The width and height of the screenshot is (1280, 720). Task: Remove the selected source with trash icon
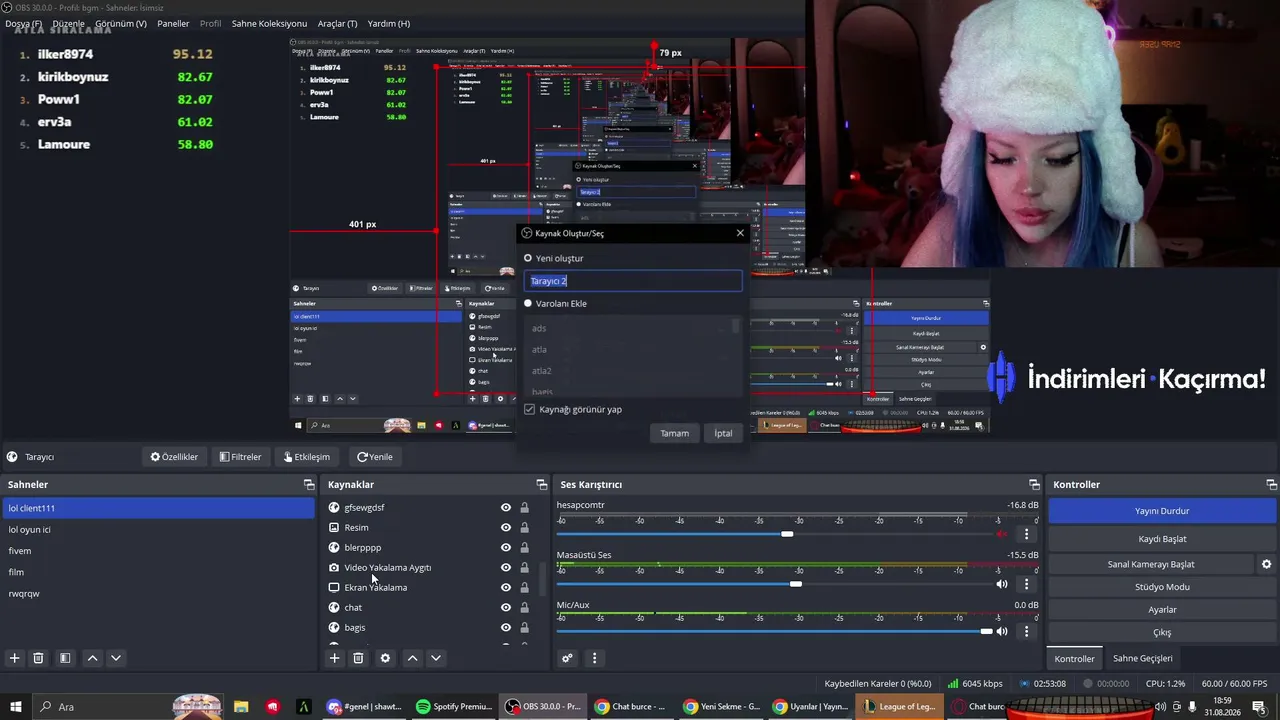[358, 658]
